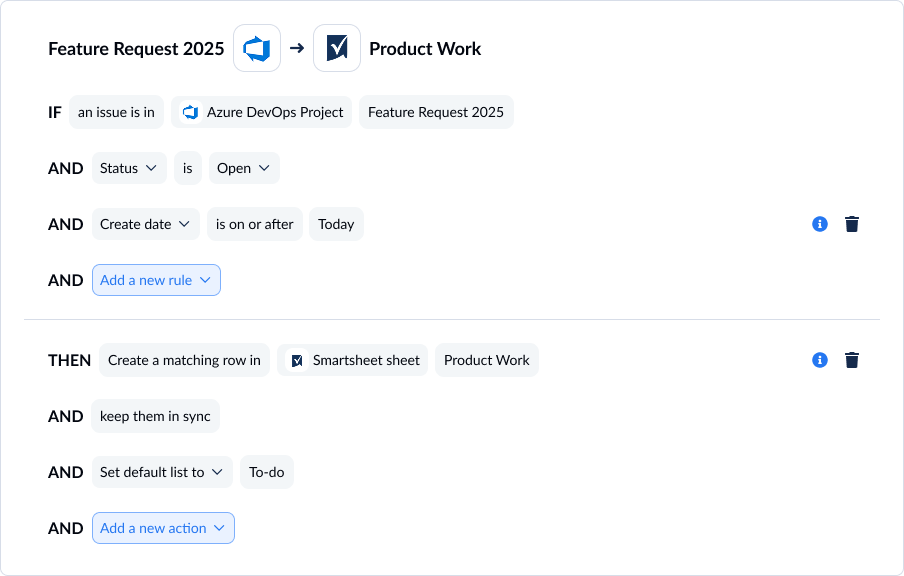Click the info icon beside the matching row action

click(820, 360)
